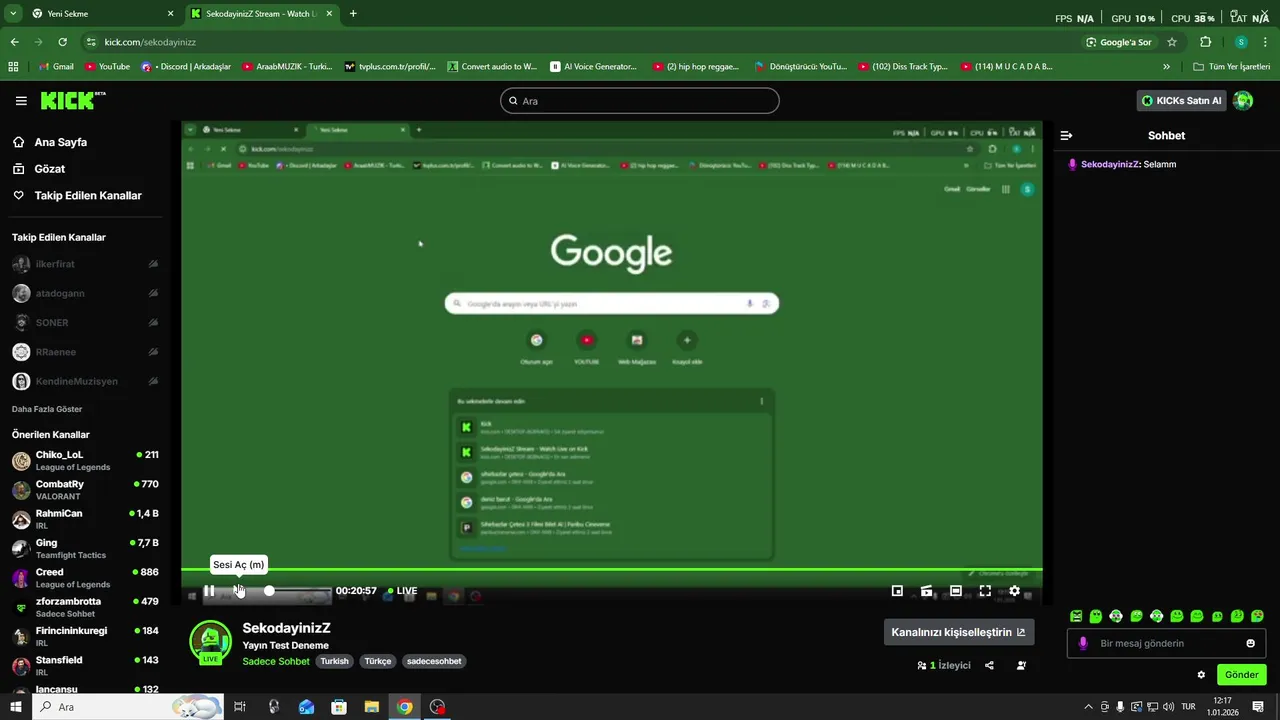Click KICKs Satın Al button

coord(1181,100)
